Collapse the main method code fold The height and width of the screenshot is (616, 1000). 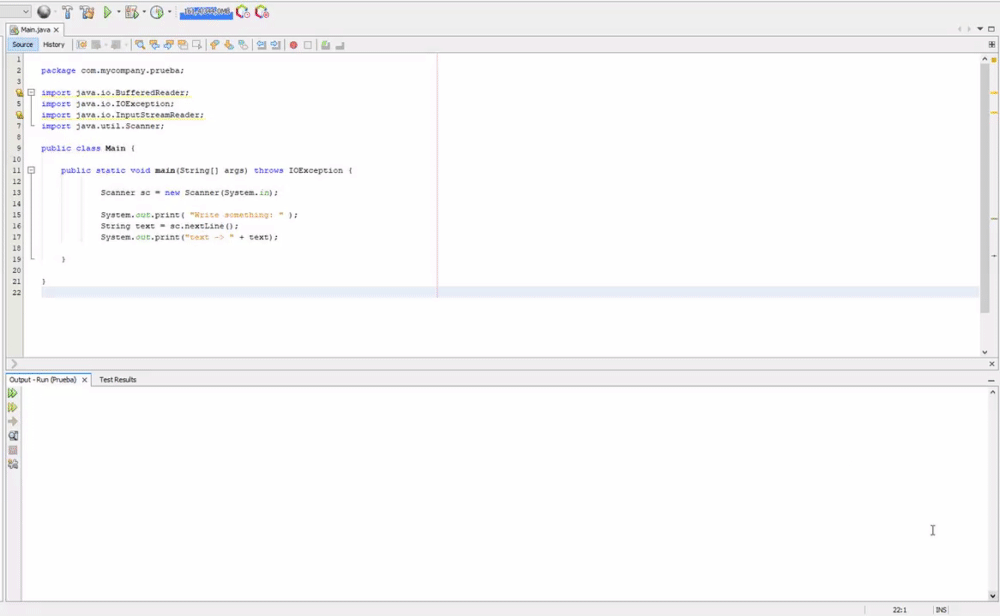point(31,170)
